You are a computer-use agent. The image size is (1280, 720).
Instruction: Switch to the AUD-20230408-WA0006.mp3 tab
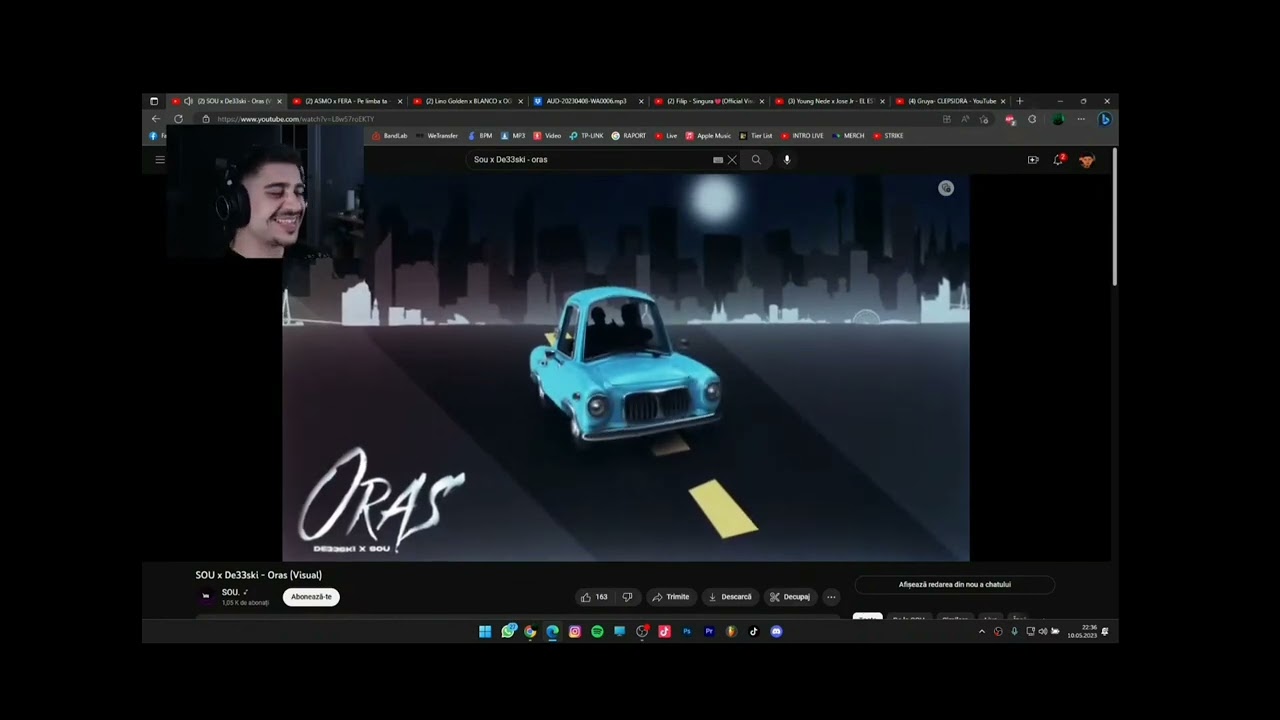tap(588, 101)
